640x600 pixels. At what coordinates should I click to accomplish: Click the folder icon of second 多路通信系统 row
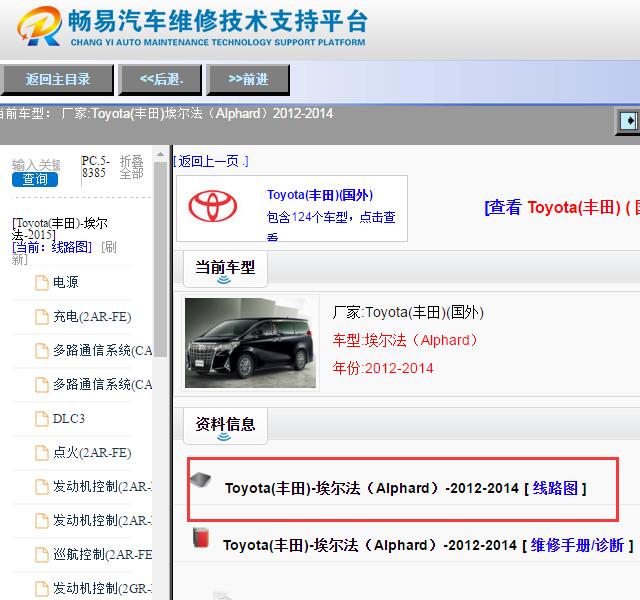pyautogui.click(x=42, y=384)
